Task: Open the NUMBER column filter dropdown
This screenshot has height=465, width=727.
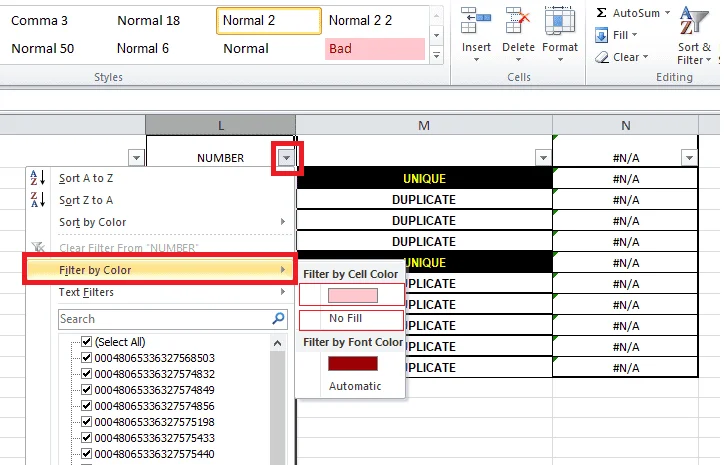Action: [287, 158]
